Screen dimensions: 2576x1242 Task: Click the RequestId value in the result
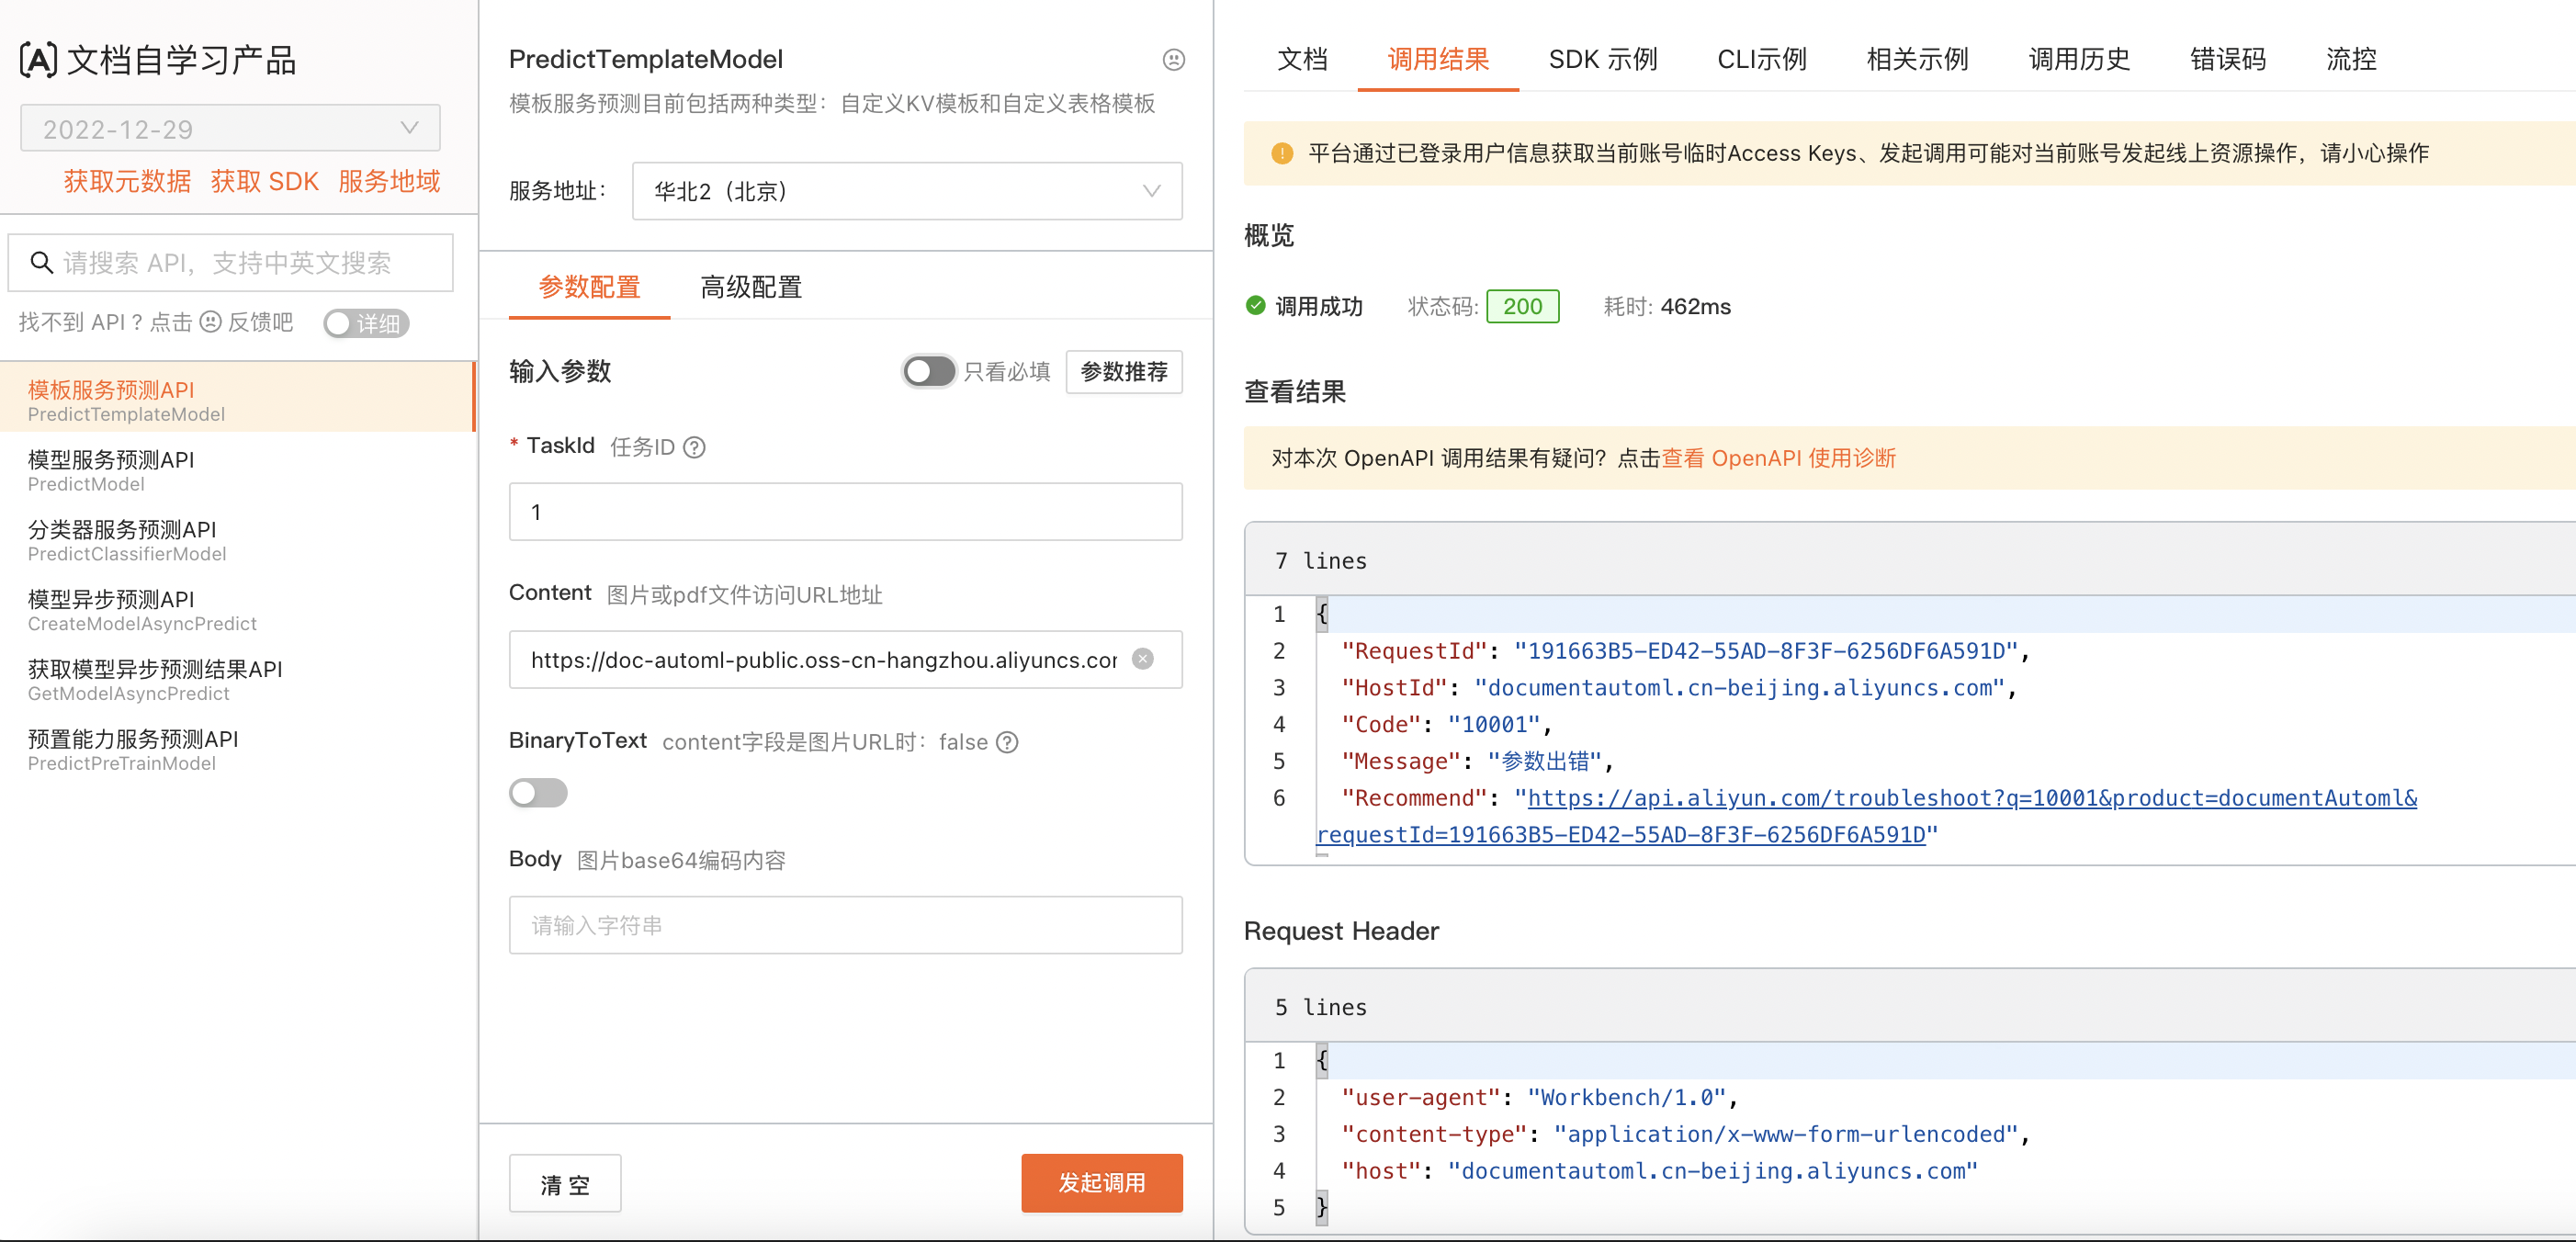click(x=1766, y=651)
